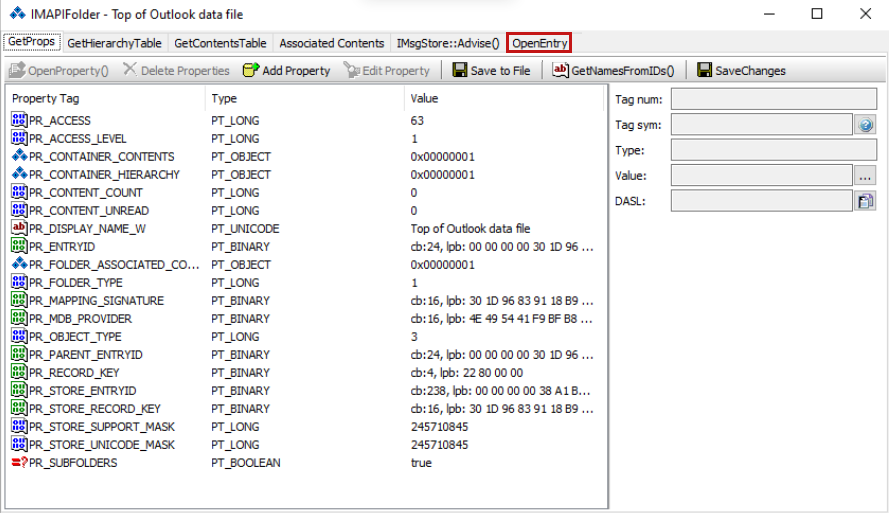
Task: Click value 3 of PR_OBJECT_TYPE
Action: coord(414,337)
